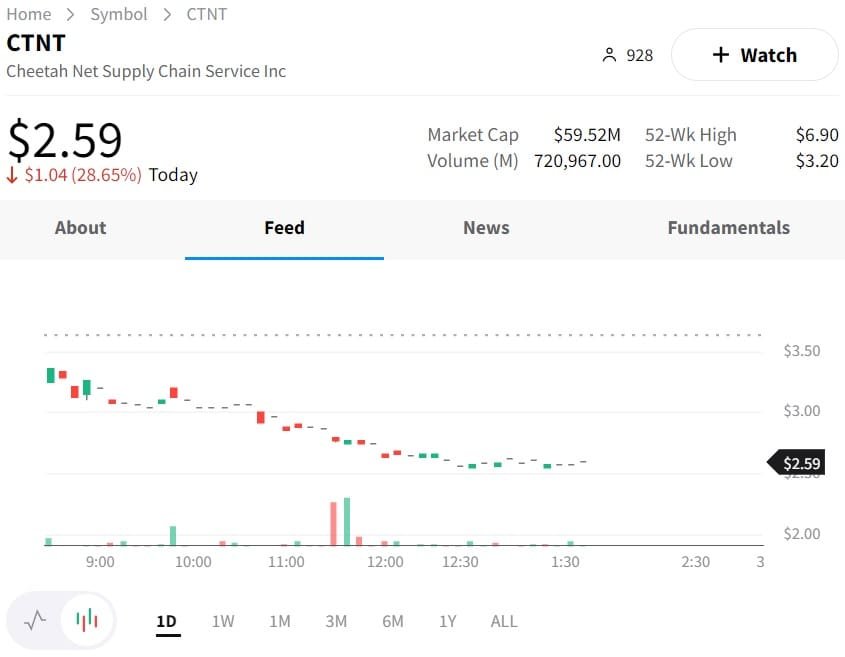Select the 3M time range

pos(336,621)
